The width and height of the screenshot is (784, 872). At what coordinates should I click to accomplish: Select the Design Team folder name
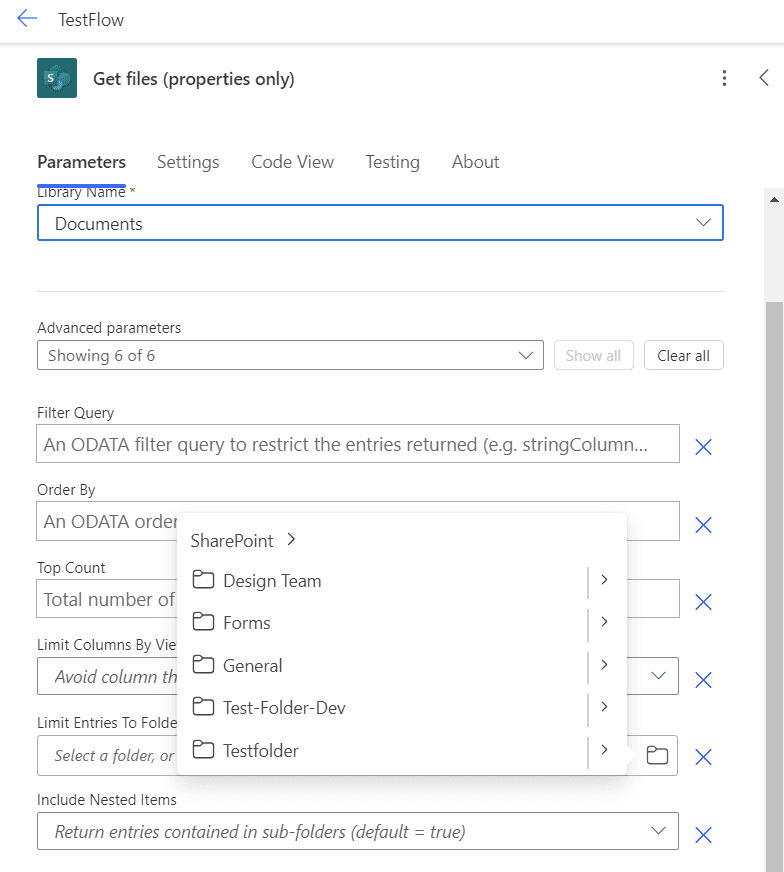[x=272, y=581]
